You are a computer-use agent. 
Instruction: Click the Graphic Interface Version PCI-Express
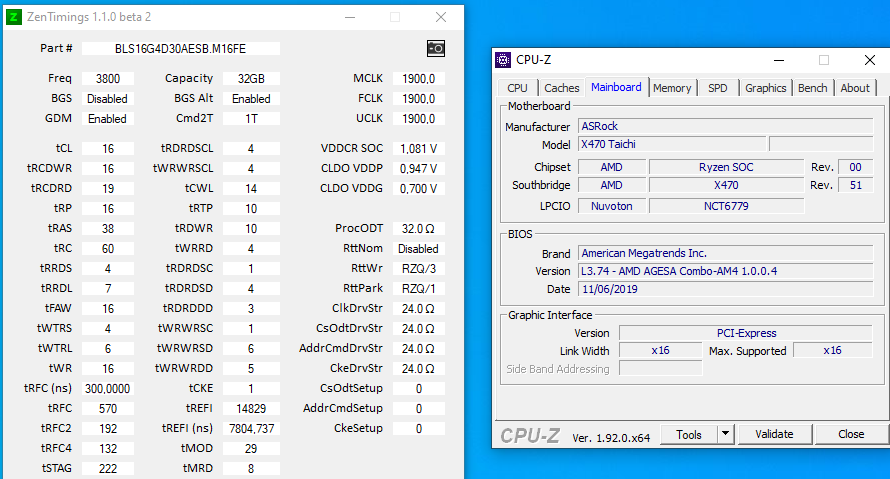(746, 333)
